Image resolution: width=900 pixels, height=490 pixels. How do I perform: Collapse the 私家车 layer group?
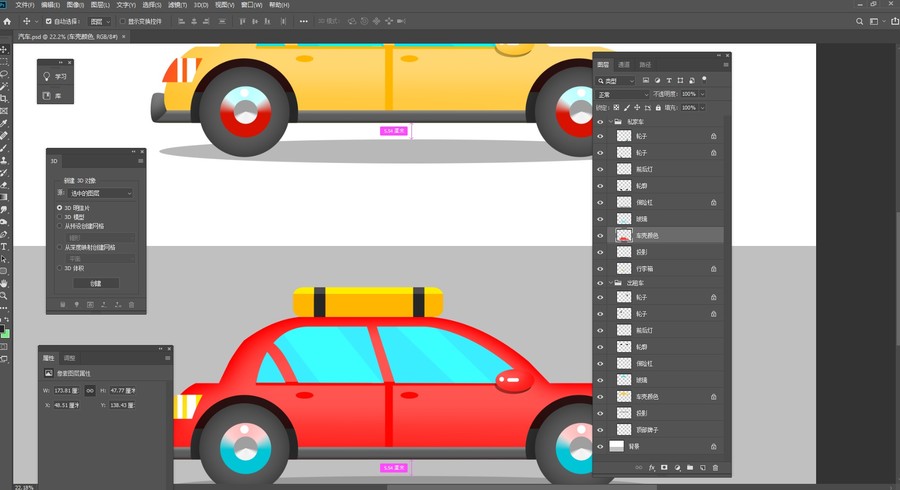coord(611,122)
